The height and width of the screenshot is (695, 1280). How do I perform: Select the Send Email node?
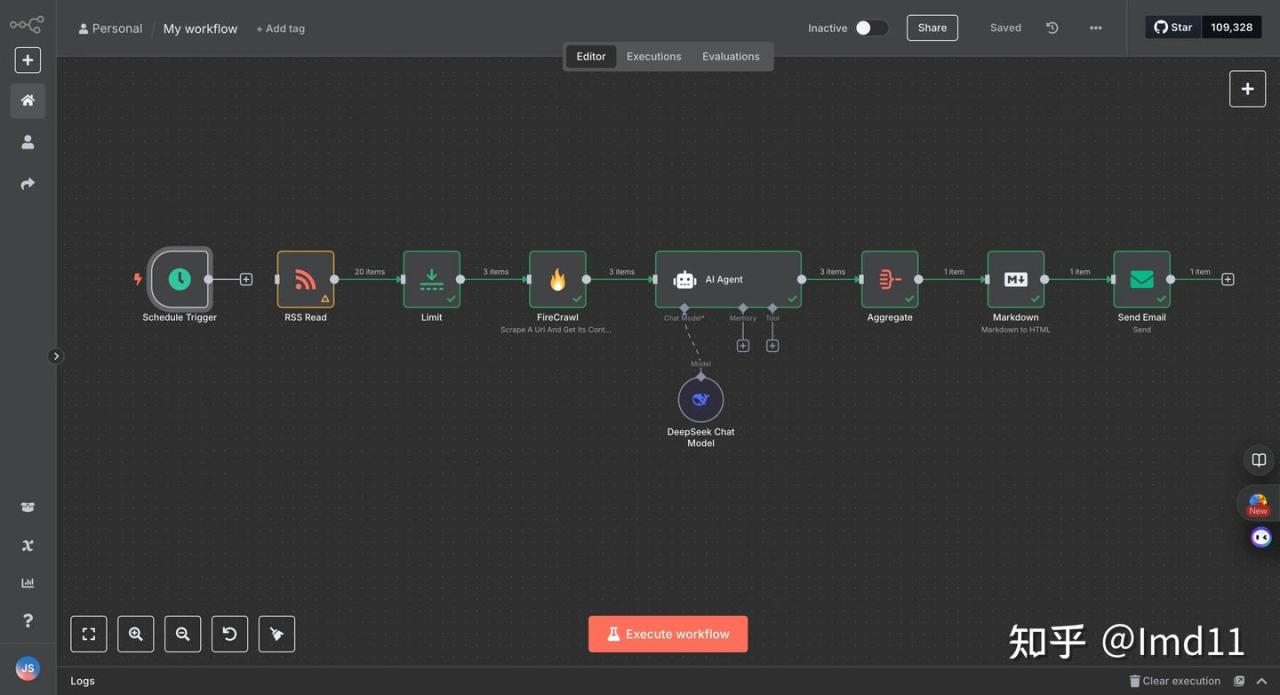coord(1141,279)
